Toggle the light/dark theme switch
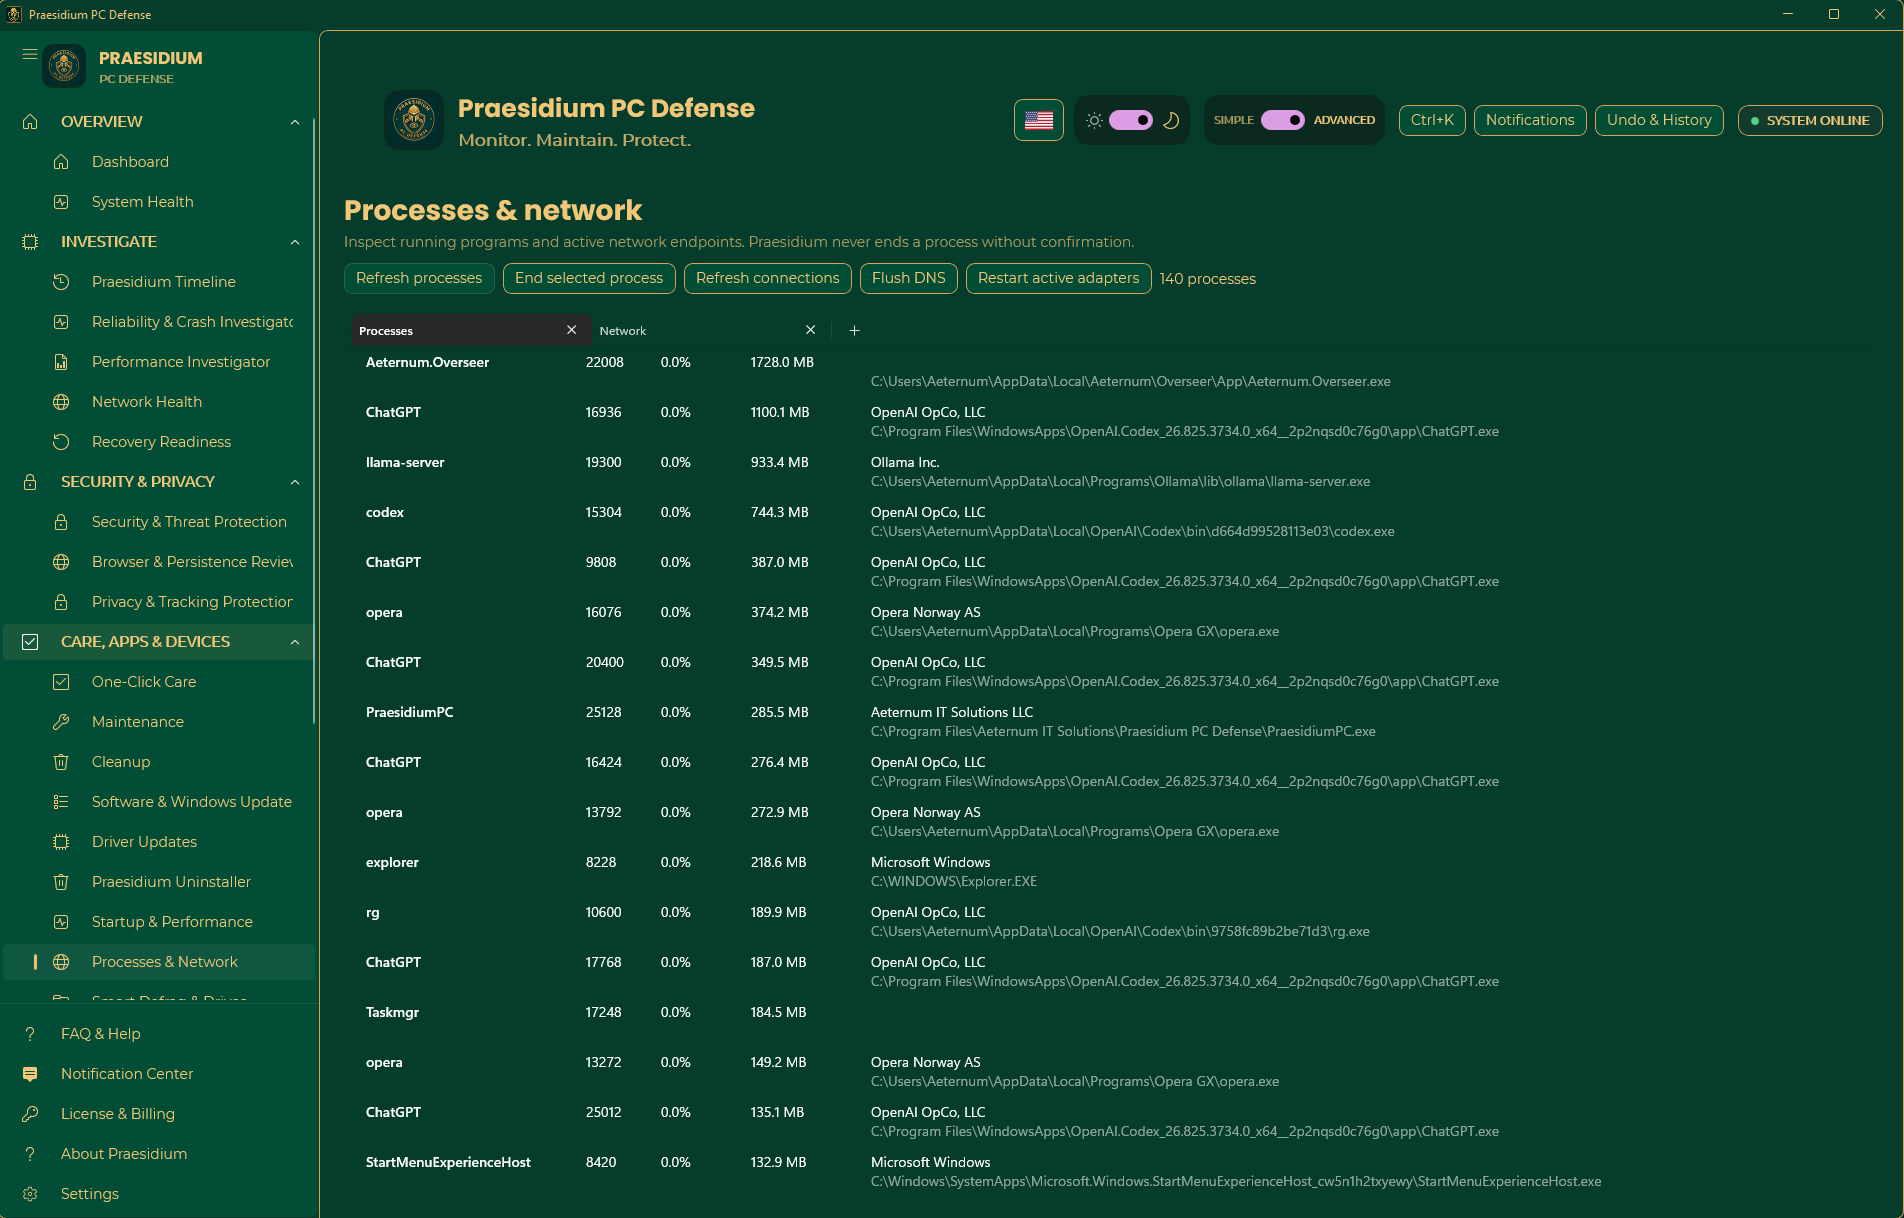1904x1218 pixels. point(1131,120)
